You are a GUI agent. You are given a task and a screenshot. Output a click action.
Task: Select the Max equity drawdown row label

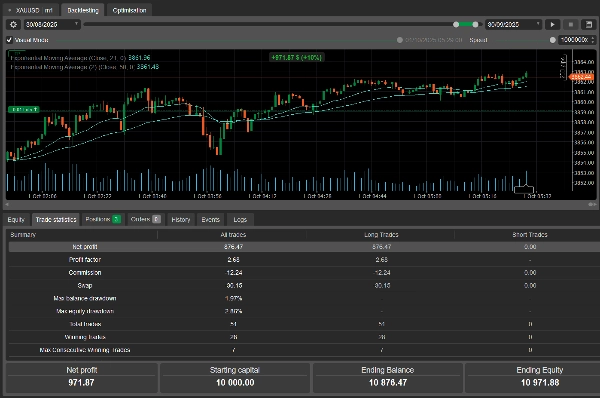tap(85, 311)
